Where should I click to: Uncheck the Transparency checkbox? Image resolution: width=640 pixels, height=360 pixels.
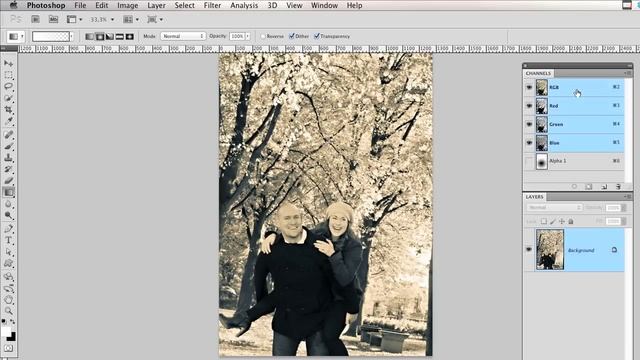pos(317,36)
